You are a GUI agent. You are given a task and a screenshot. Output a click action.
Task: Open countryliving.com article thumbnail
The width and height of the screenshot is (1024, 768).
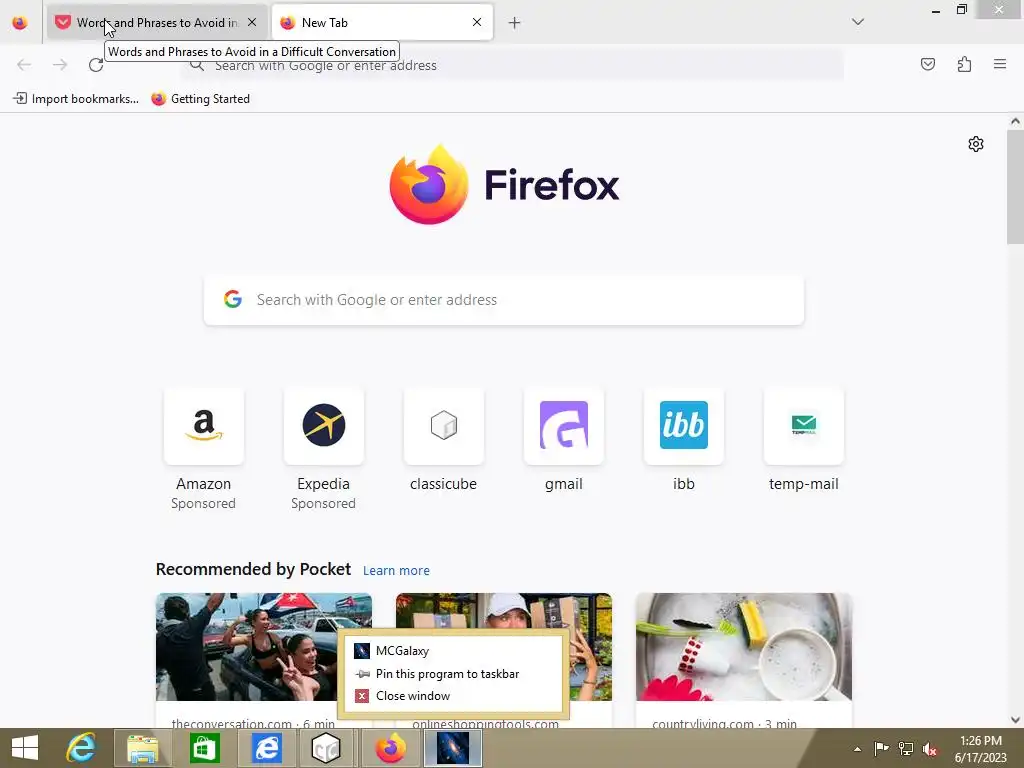click(744, 647)
